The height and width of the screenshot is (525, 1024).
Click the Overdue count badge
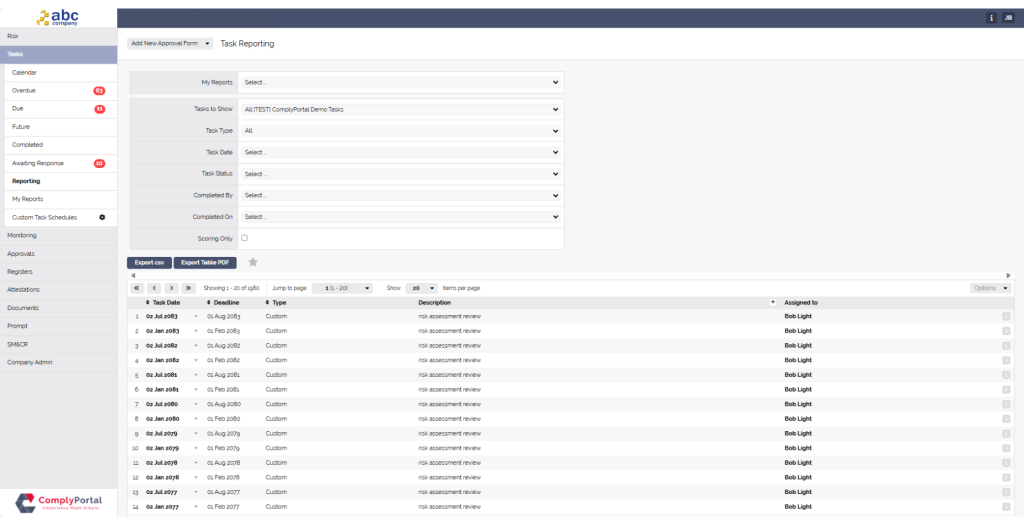coord(99,91)
